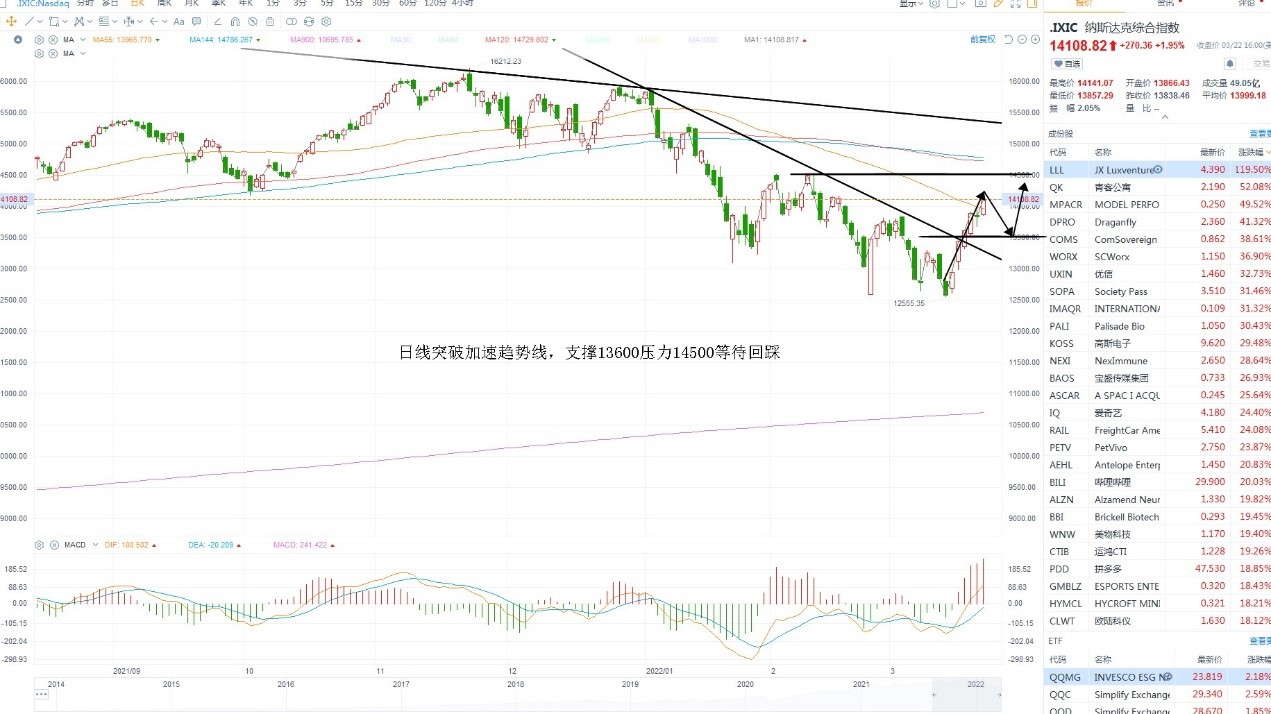Switch chart to 年K yearly period

coord(244,4)
